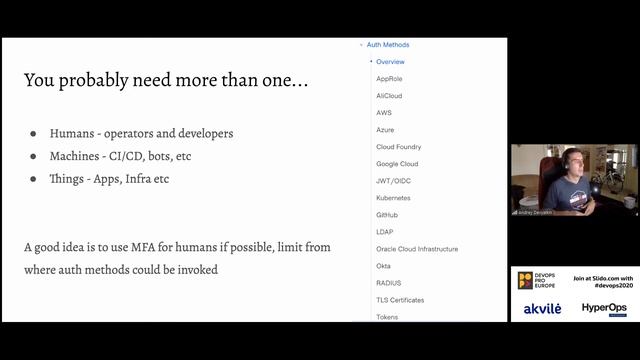
Task: Click the 'Join at Slido.com with #devops2020' text
Action: coord(603,282)
